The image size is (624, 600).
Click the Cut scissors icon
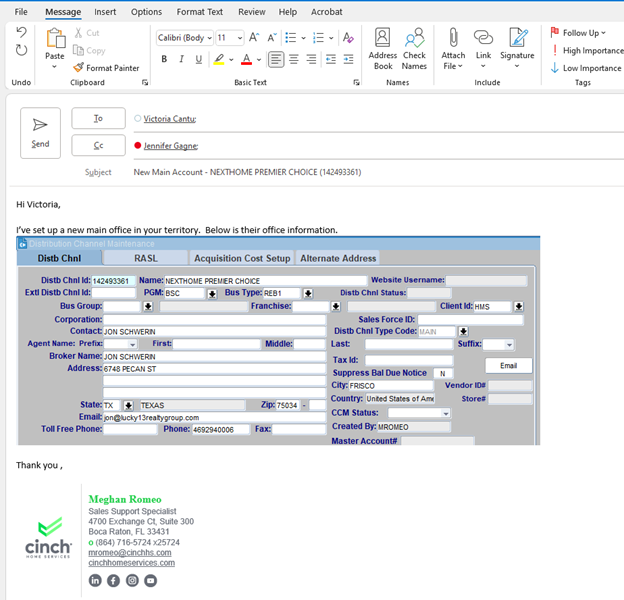coord(78,33)
